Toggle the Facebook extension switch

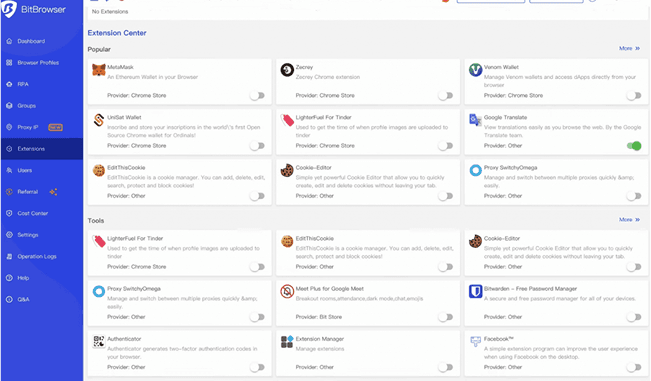[634, 367]
